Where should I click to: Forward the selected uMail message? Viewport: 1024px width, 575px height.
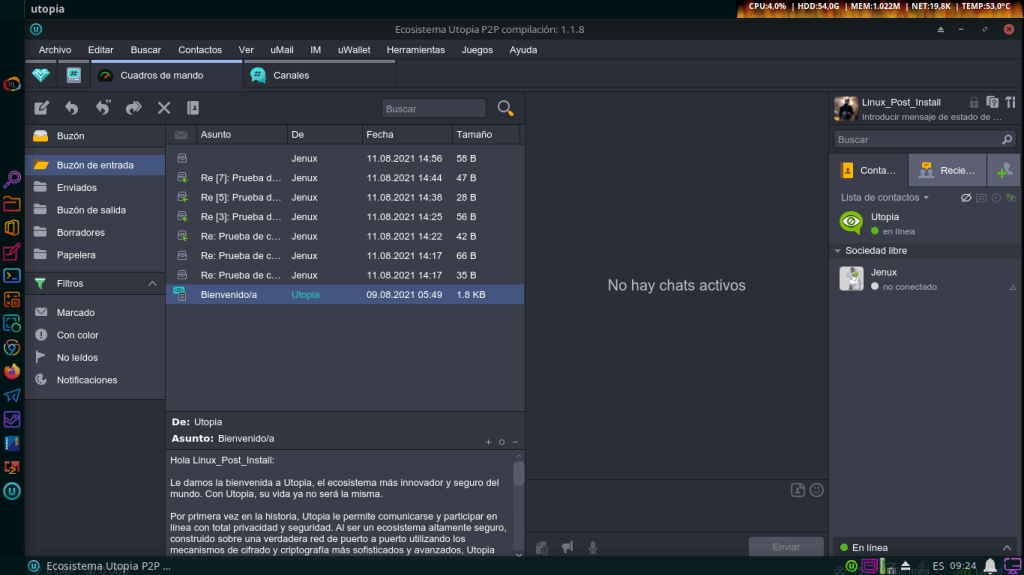pos(133,108)
